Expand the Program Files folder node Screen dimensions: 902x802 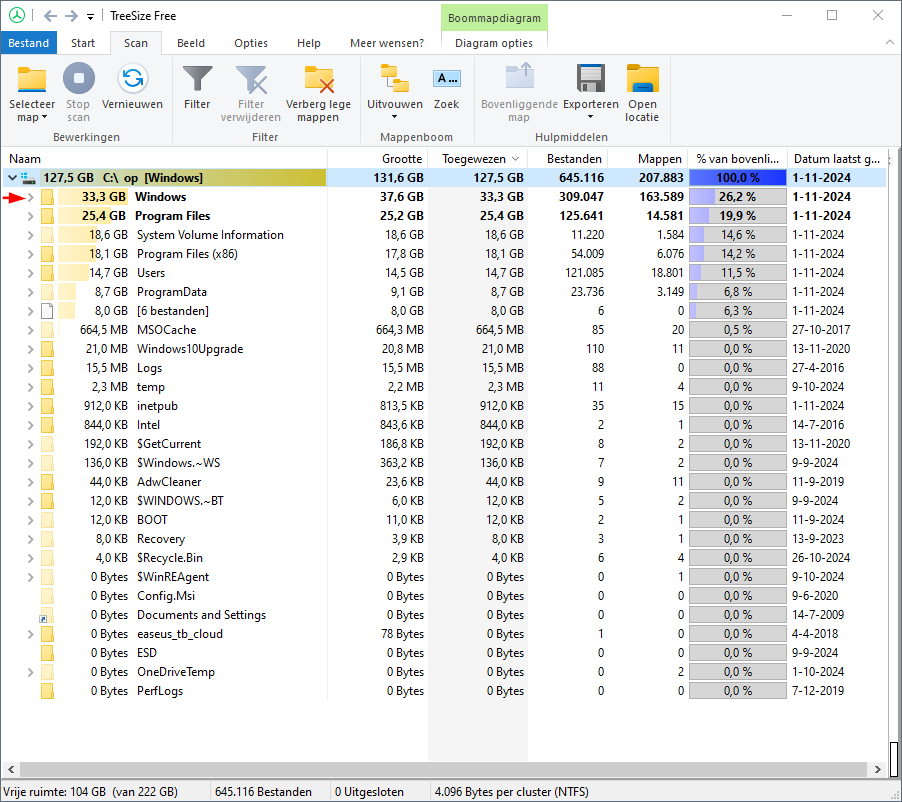coord(30,216)
